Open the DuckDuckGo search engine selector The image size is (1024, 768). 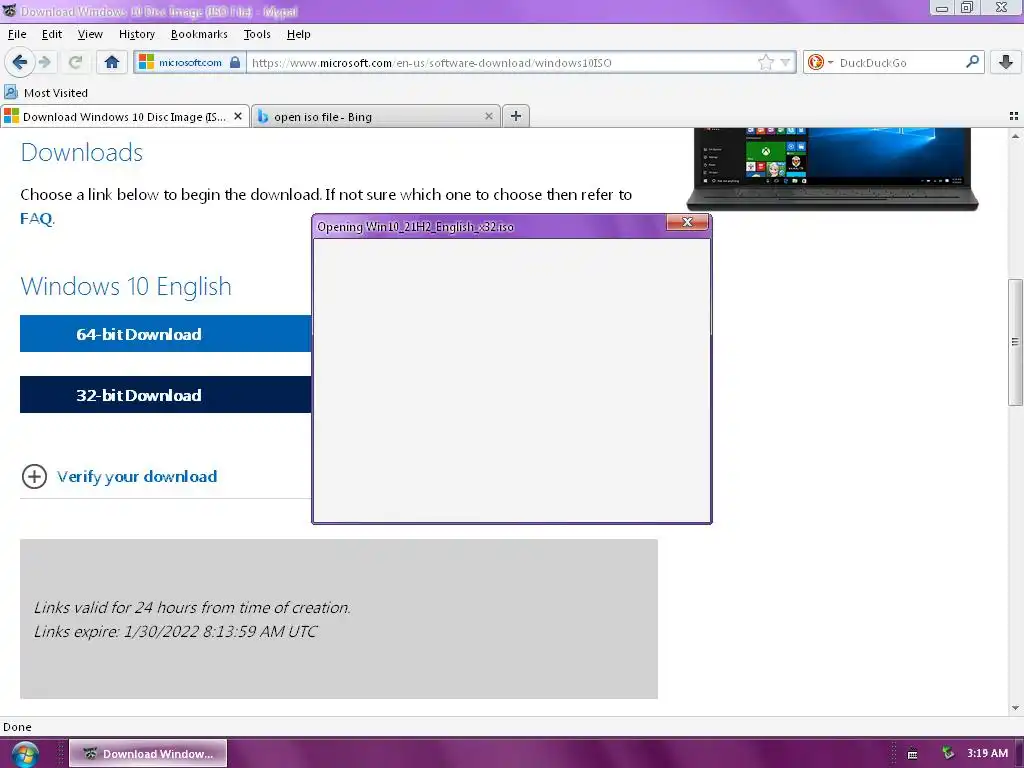pyautogui.click(x=820, y=62)
